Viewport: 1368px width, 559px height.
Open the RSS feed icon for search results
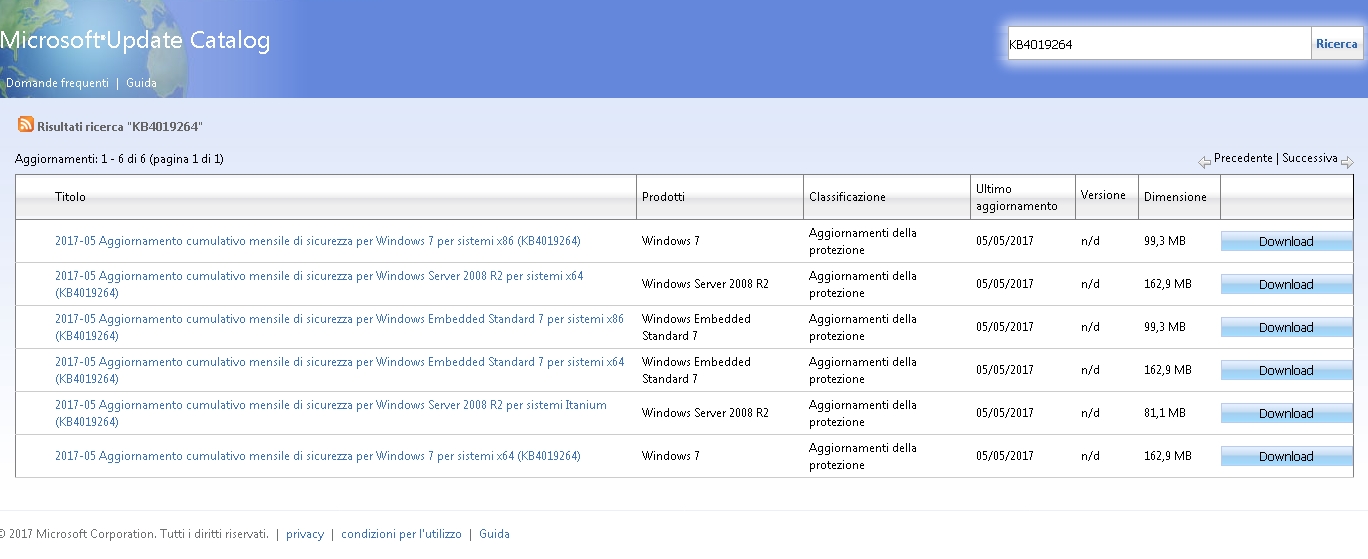pyautogui.click(x=26, y=125)
